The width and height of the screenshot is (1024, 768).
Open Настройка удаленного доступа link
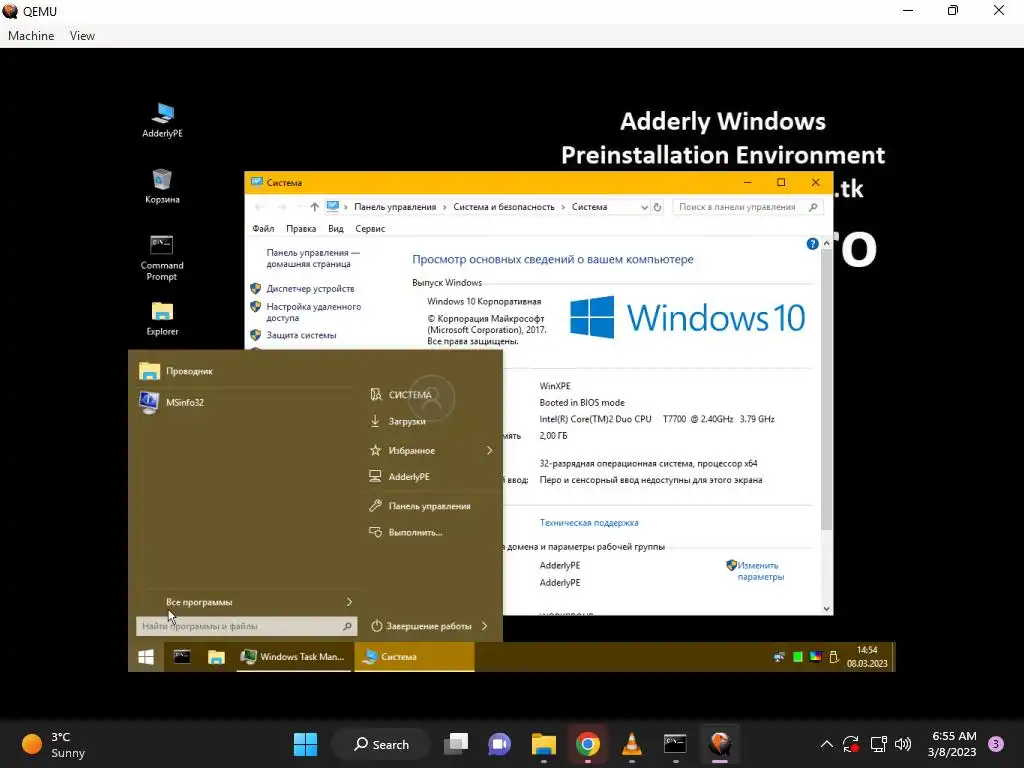coord(313,312)
